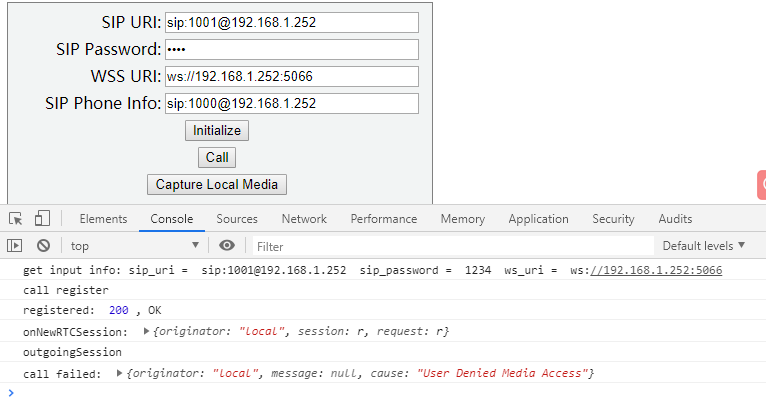Select the Application tab
This screenshot has height=409, width=766.
click(538, 219)
